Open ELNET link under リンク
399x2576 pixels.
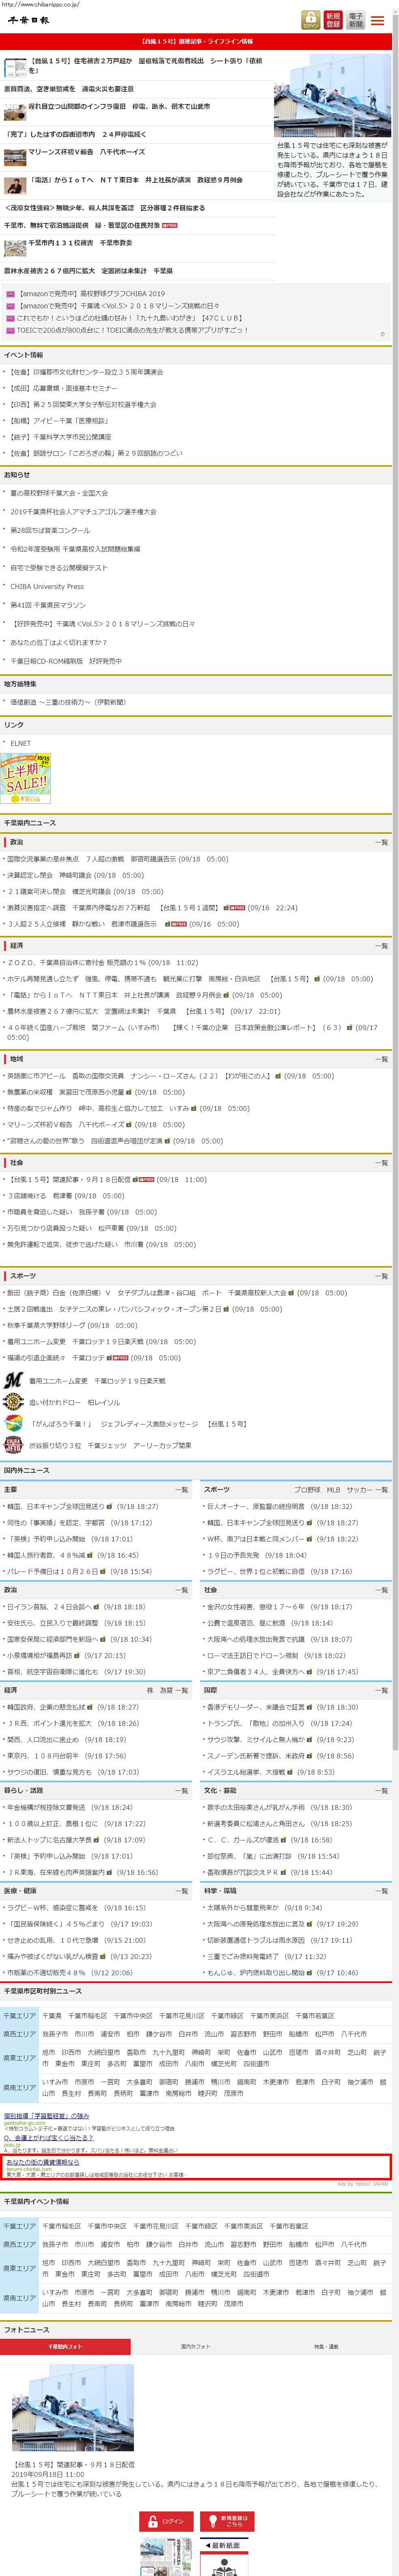(20, 743)
